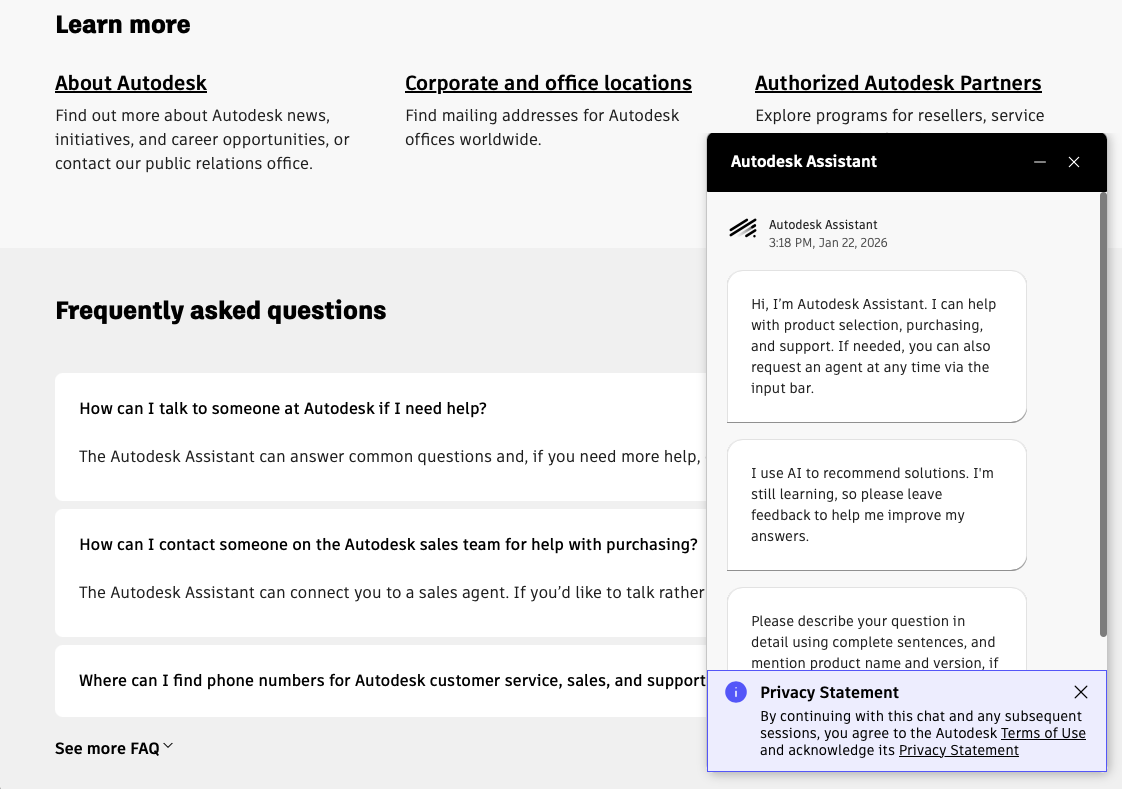Image resolution: width=1122 pixels, height=789 pixels.
Task: Click the Autodesk logo in the chat
Action: pyautogui.click(x=743, y=229)
